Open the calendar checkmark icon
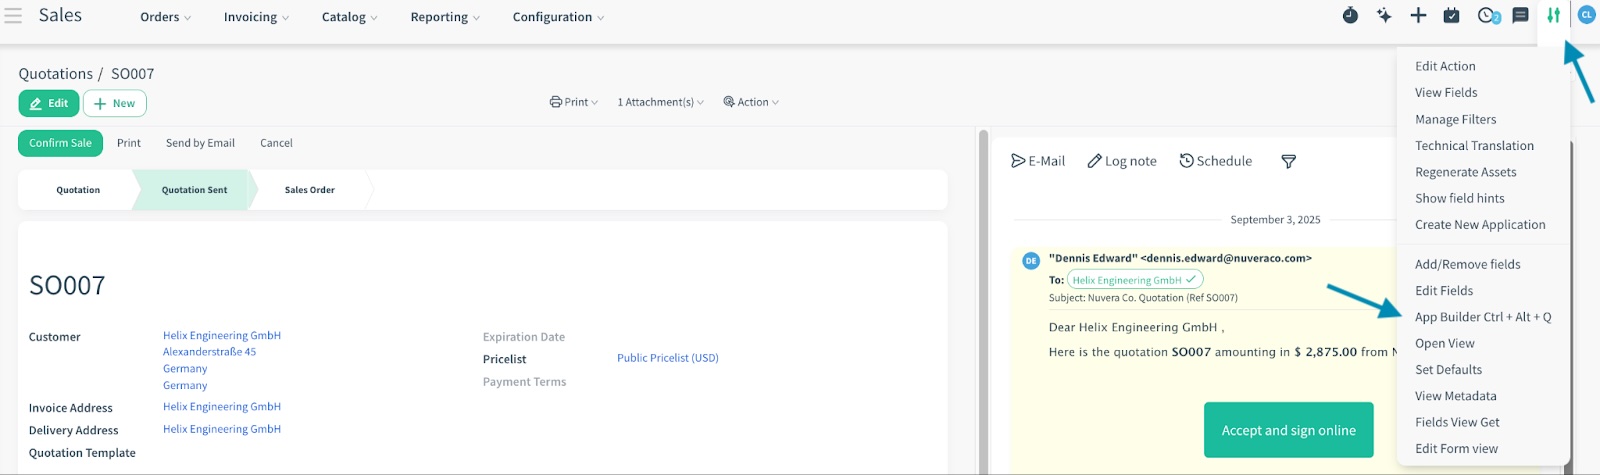 coord(1452,16)
